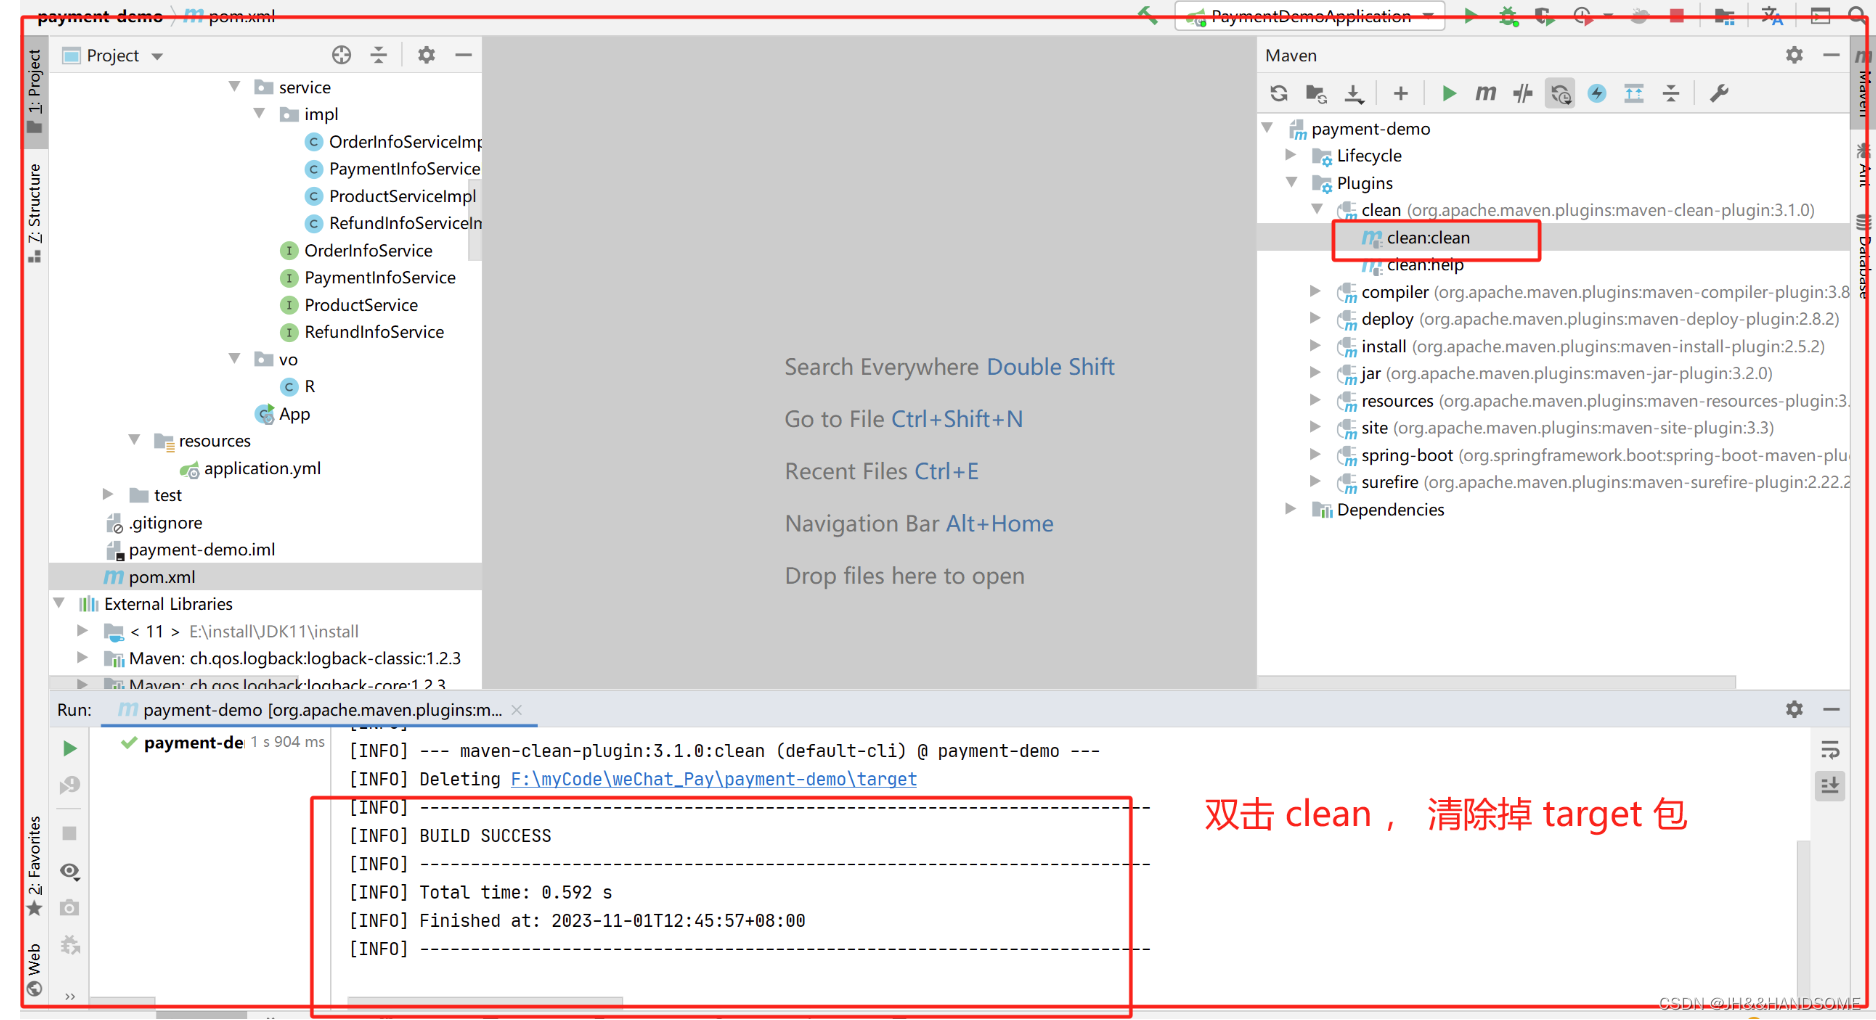Rerun the build in the Run panel
The width and height of the screenshot is (1876, 1020).
69,748
